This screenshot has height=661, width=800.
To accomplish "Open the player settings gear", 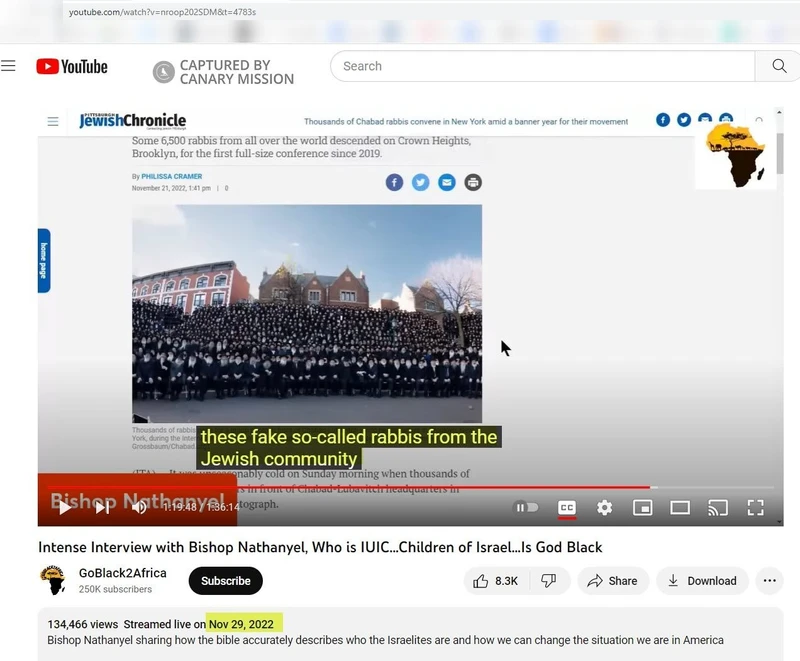I will (x=604, y=508).
